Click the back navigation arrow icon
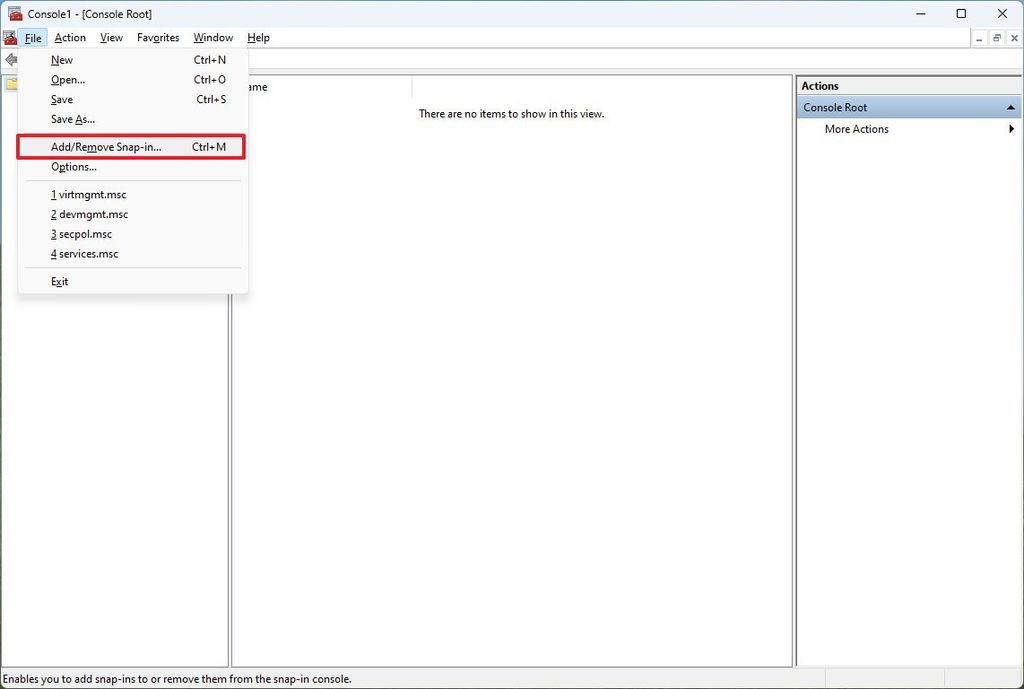Screen dimensions: 1024x689 click(x=10, y=59)
